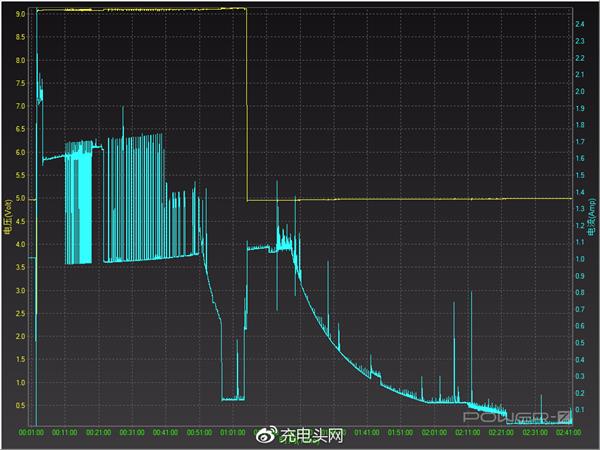The image size is (600, 450).
Task: Click the 2.0 amp axis tick label
Action: (x=580, y=91)
